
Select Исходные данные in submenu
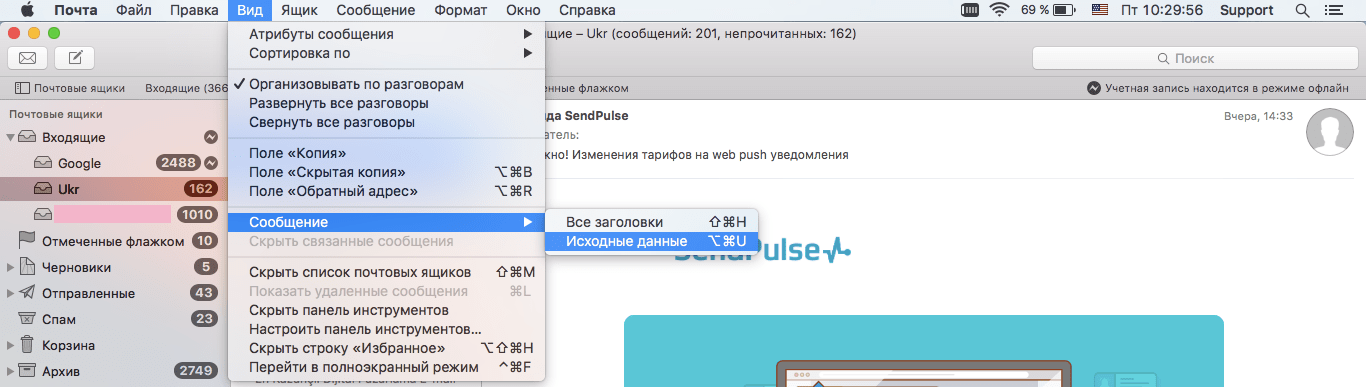(652, 241)
